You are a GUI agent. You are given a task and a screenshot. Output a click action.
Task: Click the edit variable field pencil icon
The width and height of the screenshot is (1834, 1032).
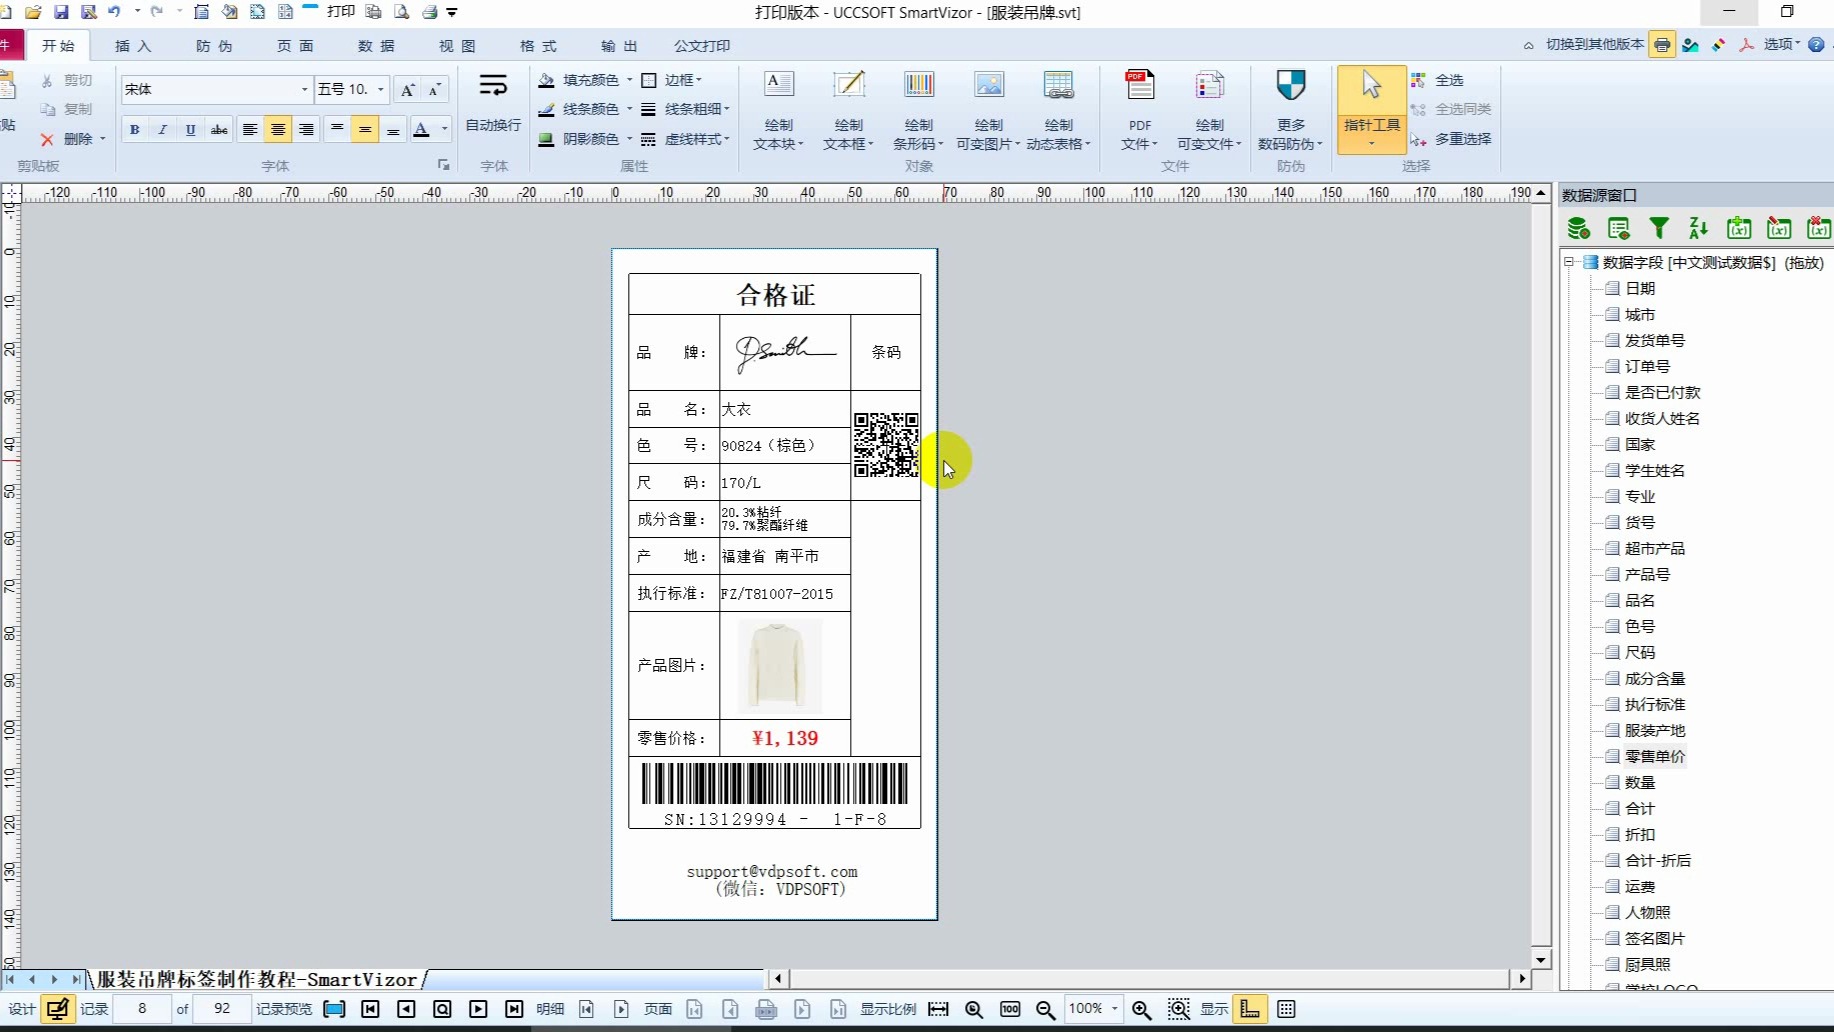[x=1779, y=229]
